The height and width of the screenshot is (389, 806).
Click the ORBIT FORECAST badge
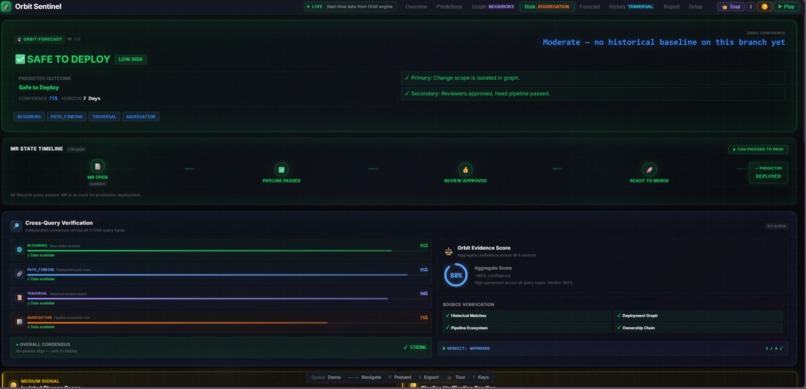click(x=40, y=39)
